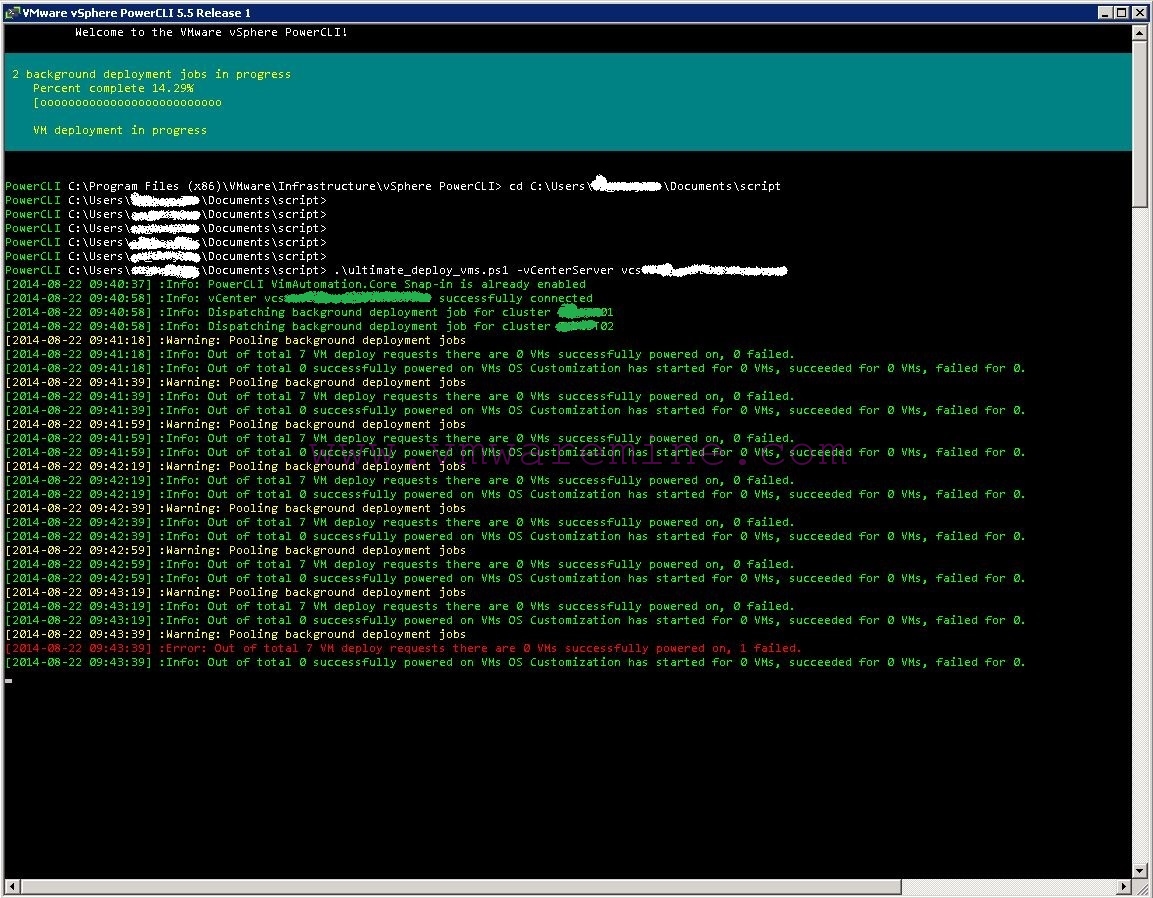The width and height of the screenshot is (1153, 898).
Task: Minimize the PowerCLI window
Action: point(1105,13)
